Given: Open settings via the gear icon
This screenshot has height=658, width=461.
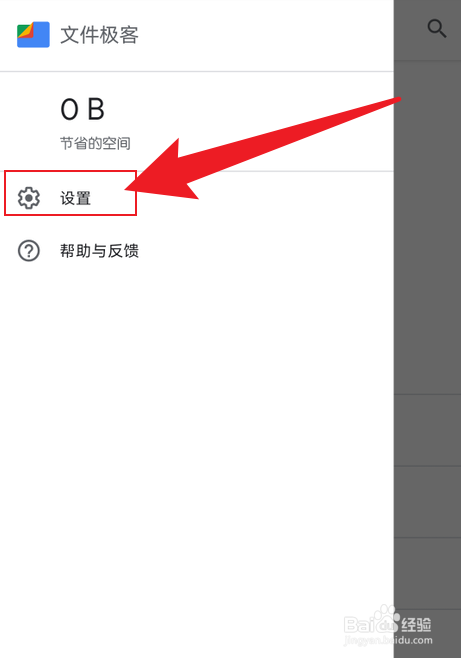Looking at the screenshot, I should click(x=29, y=198).
